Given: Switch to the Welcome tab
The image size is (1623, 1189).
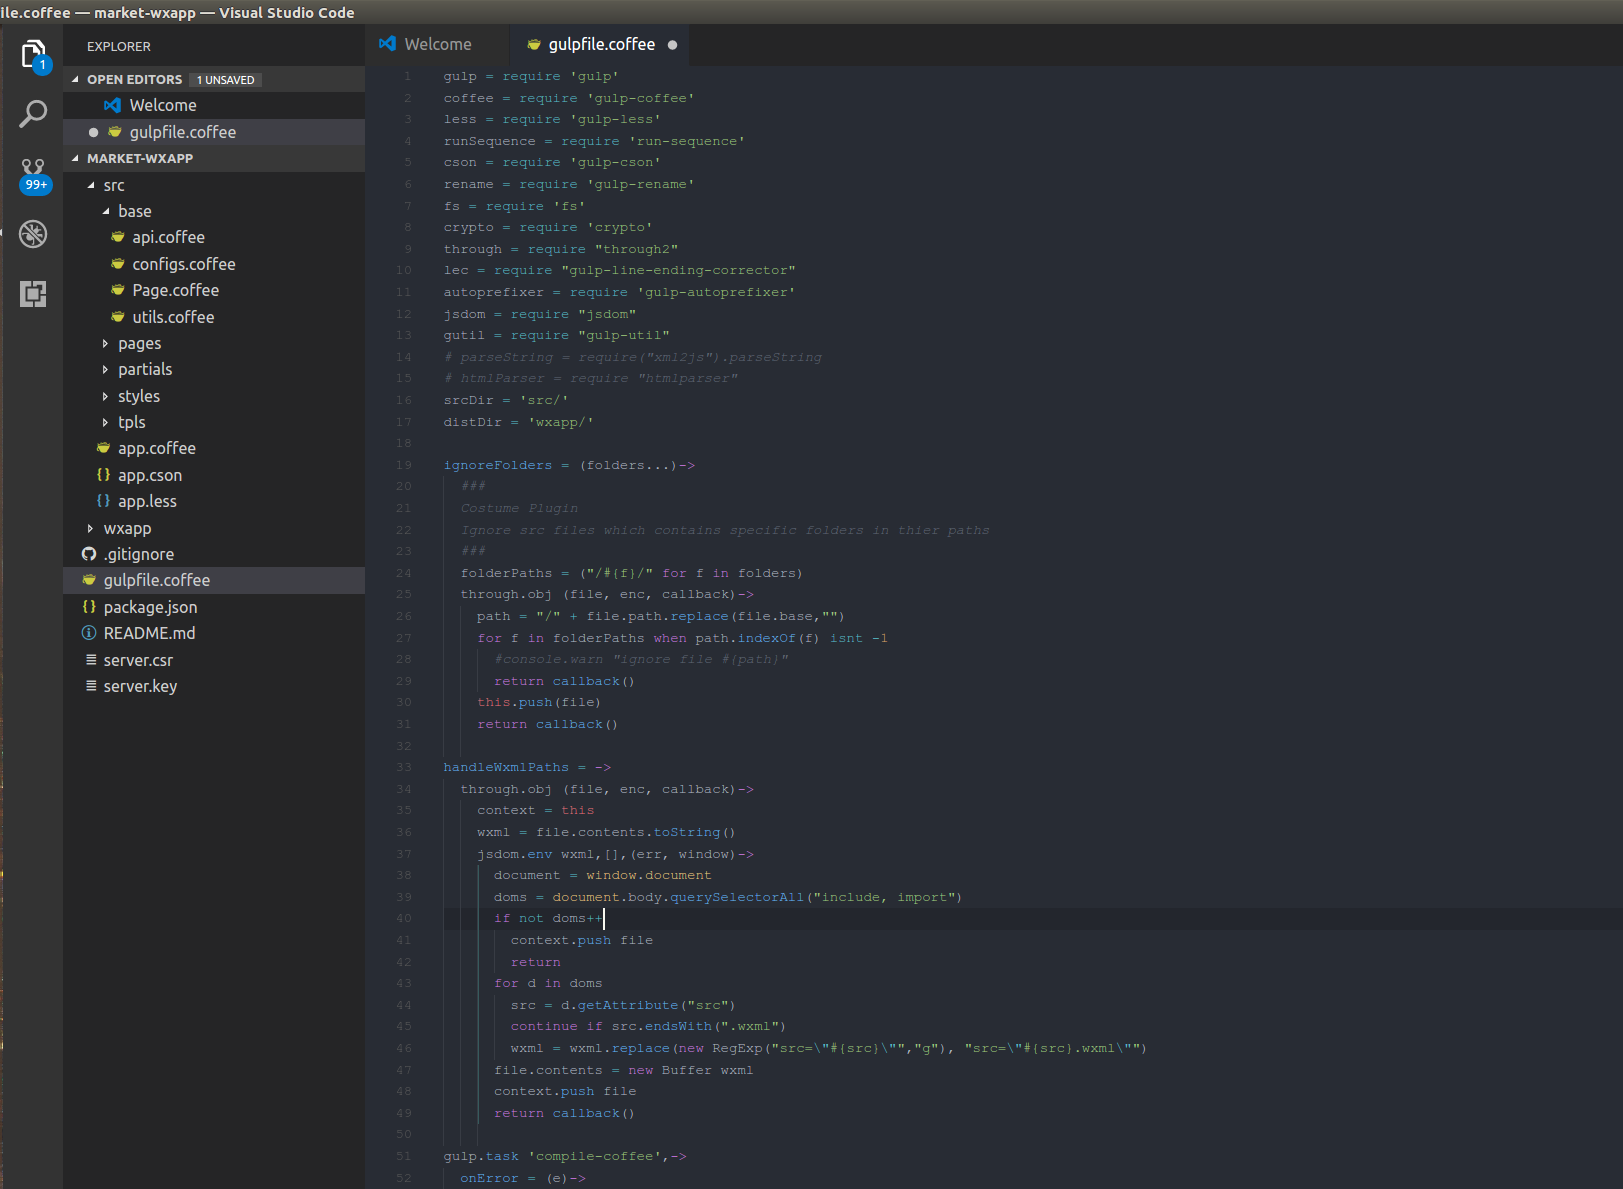Looking at the screenshot, I should 437,44.
